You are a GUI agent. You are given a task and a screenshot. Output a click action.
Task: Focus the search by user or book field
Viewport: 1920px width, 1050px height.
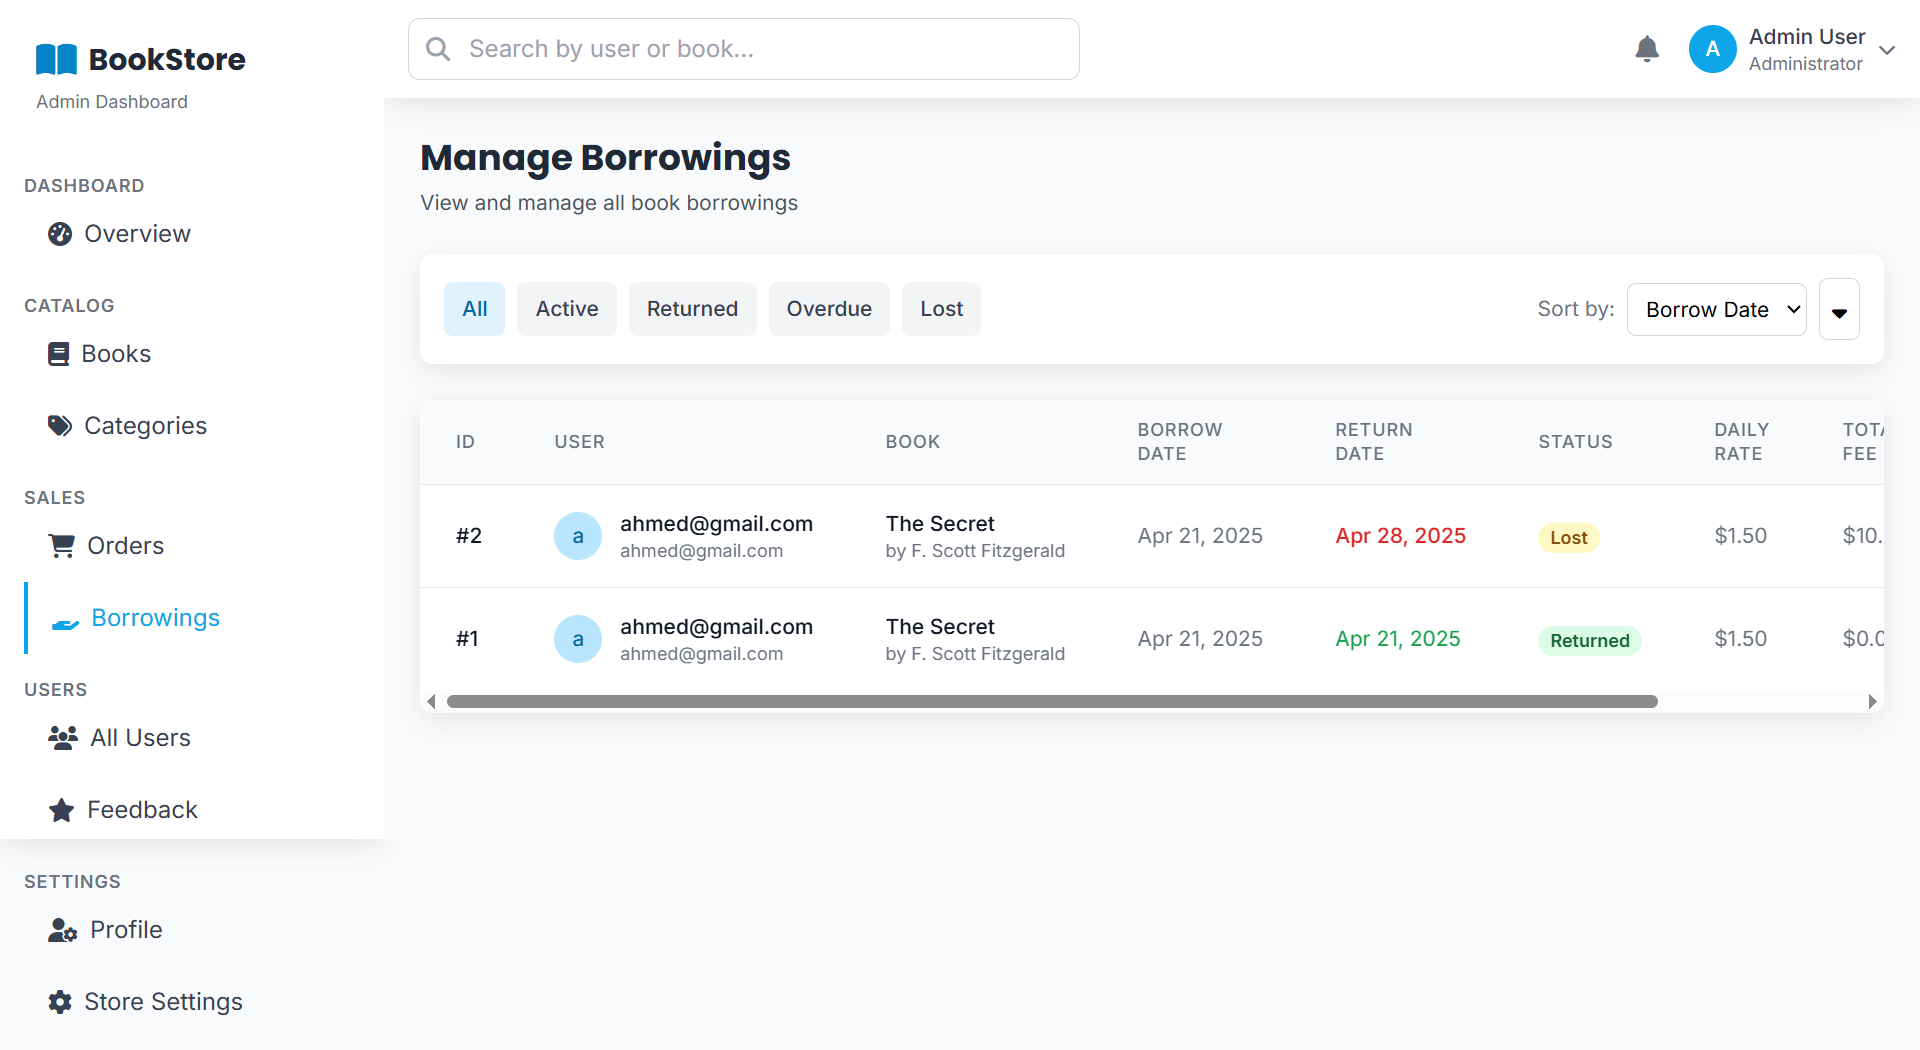760,49
